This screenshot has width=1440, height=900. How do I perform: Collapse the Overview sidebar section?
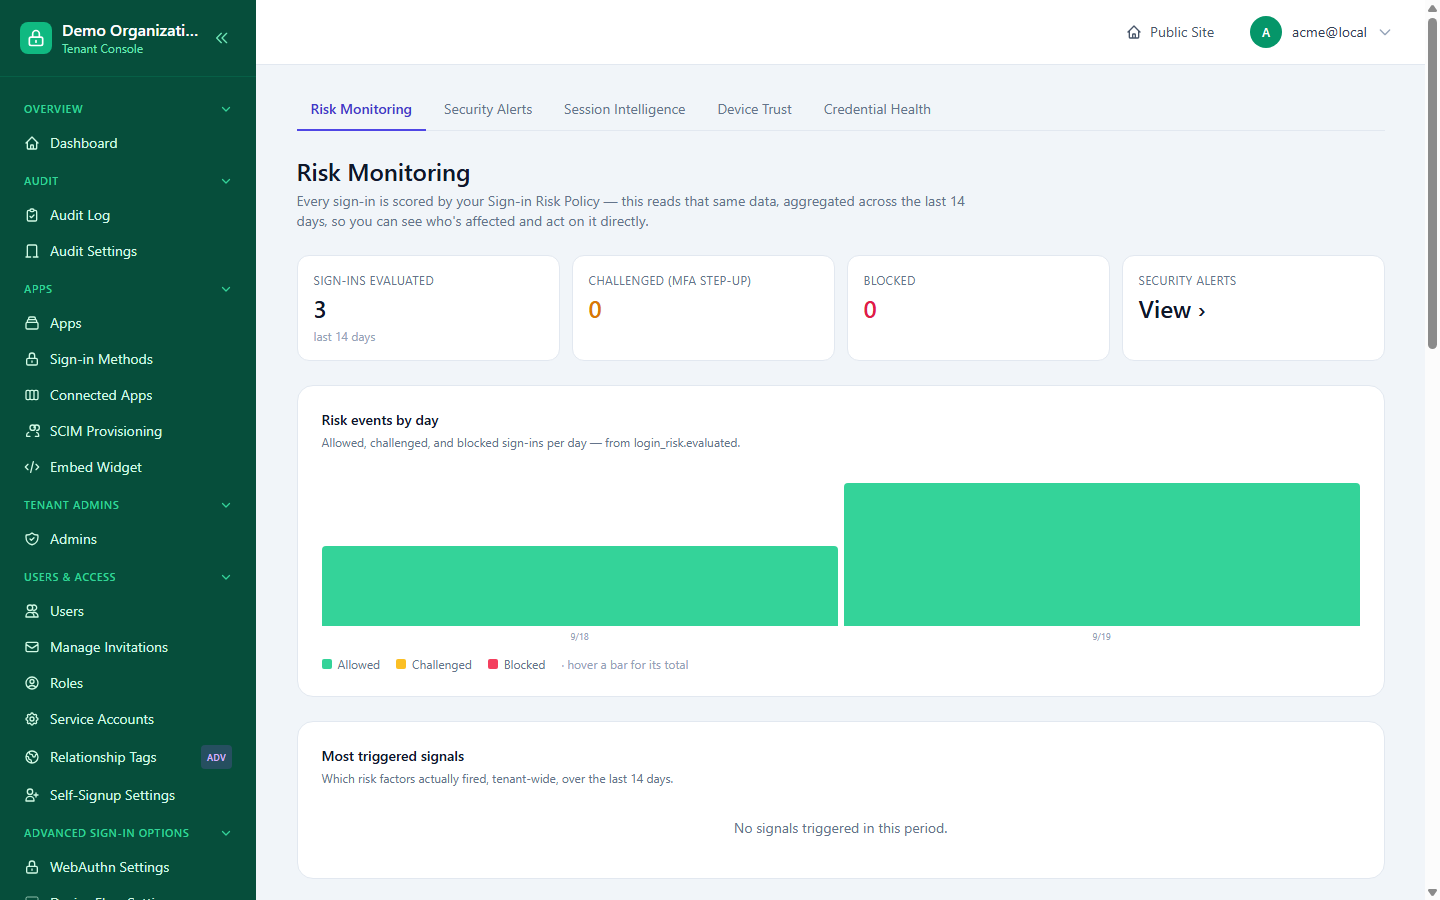[226, 109]
